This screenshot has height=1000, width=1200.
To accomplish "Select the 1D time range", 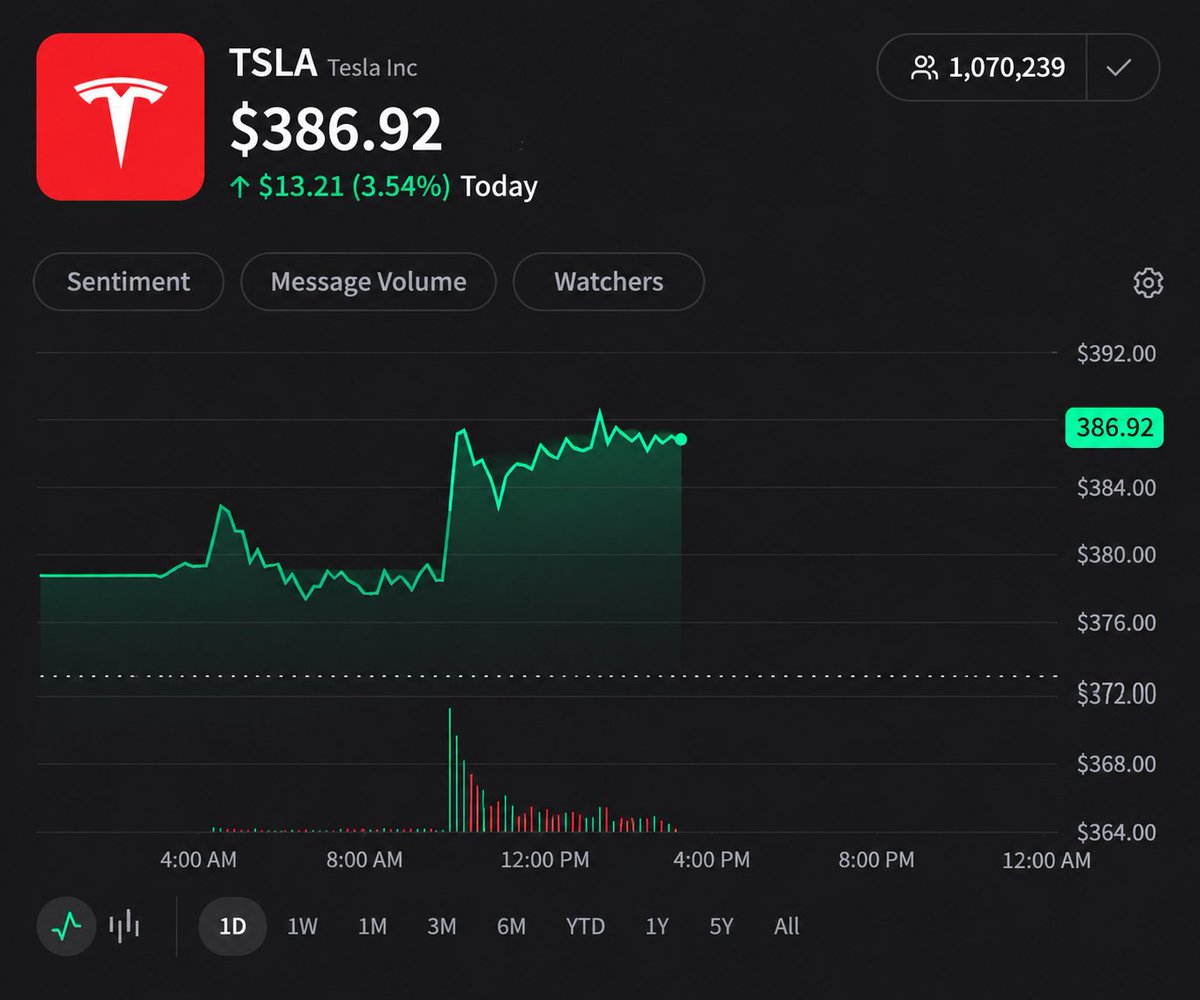I will 232,927.
